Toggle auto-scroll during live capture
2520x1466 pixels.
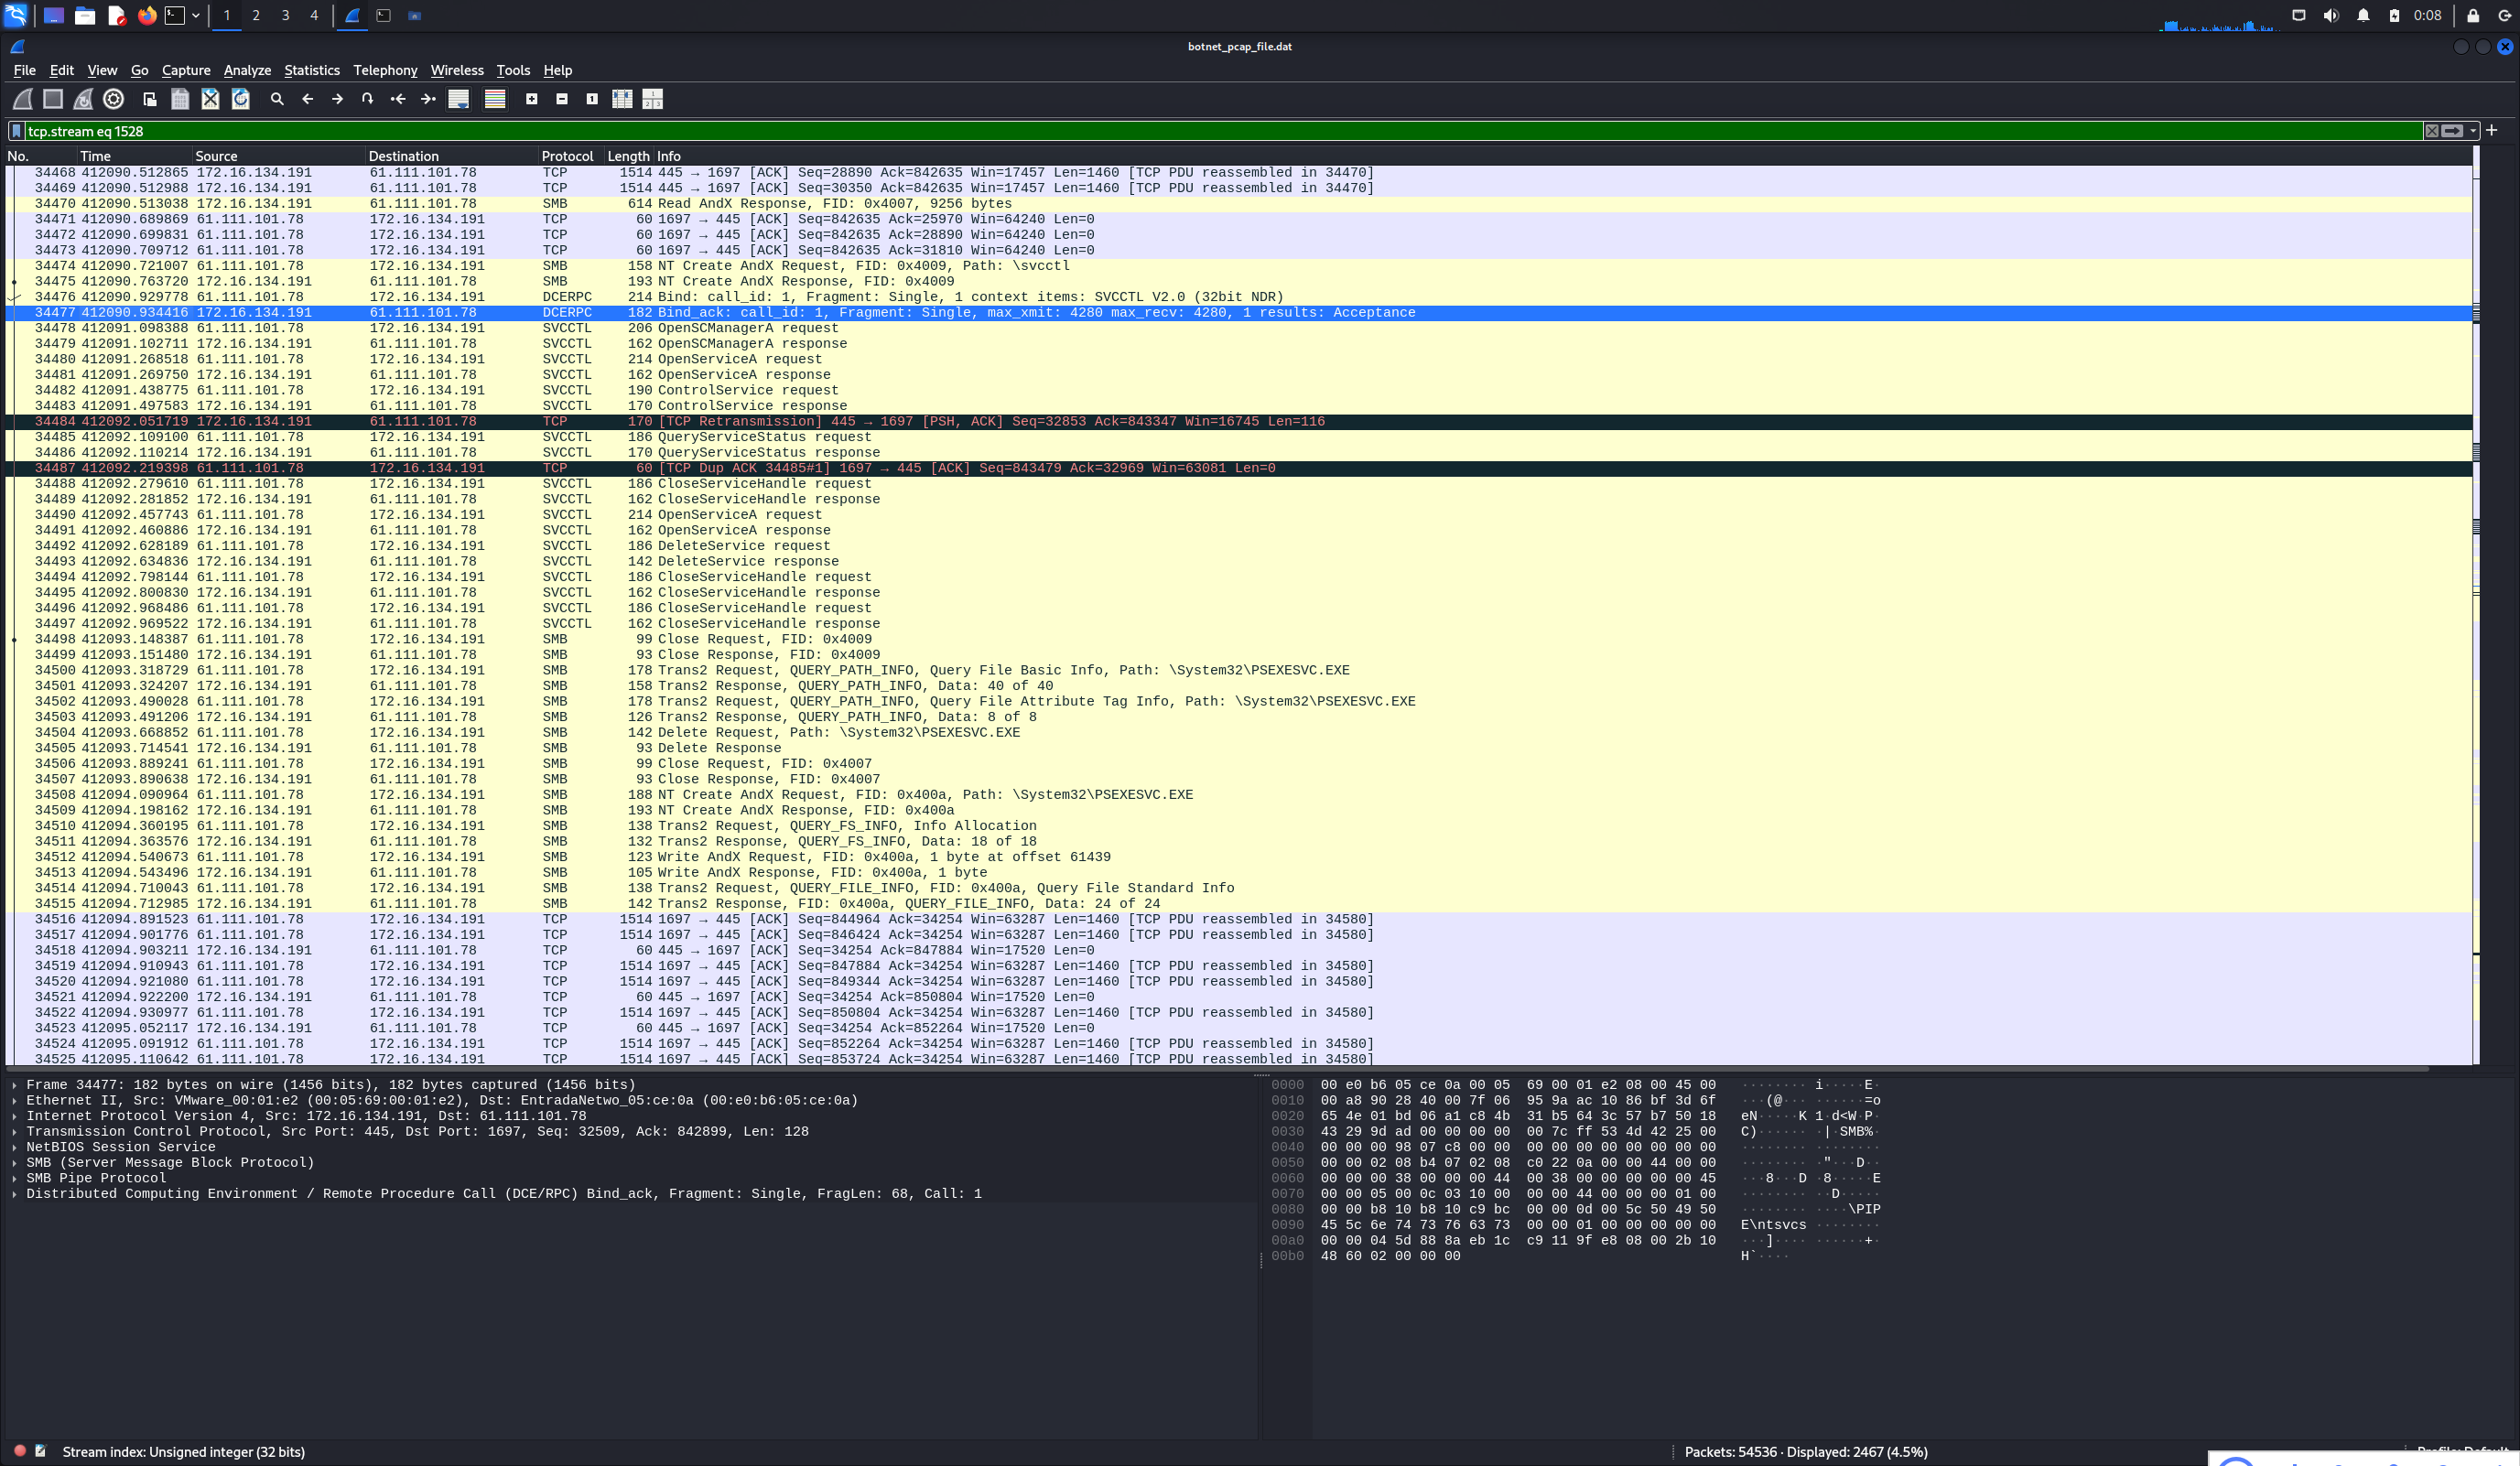[x=459, y=99]
